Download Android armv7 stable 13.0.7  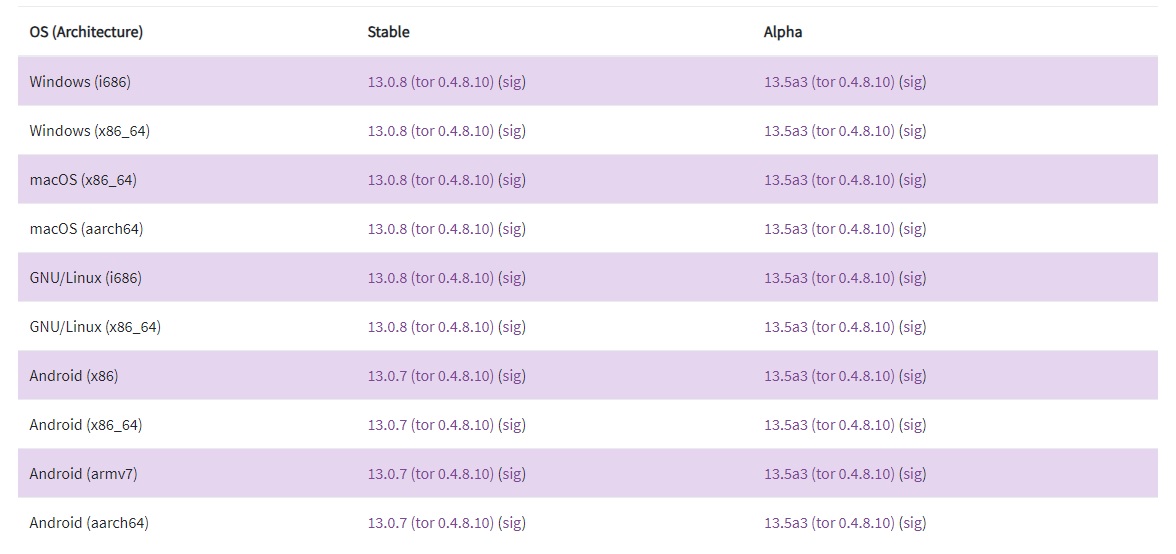pyautogui.click(x=430, y=474)
